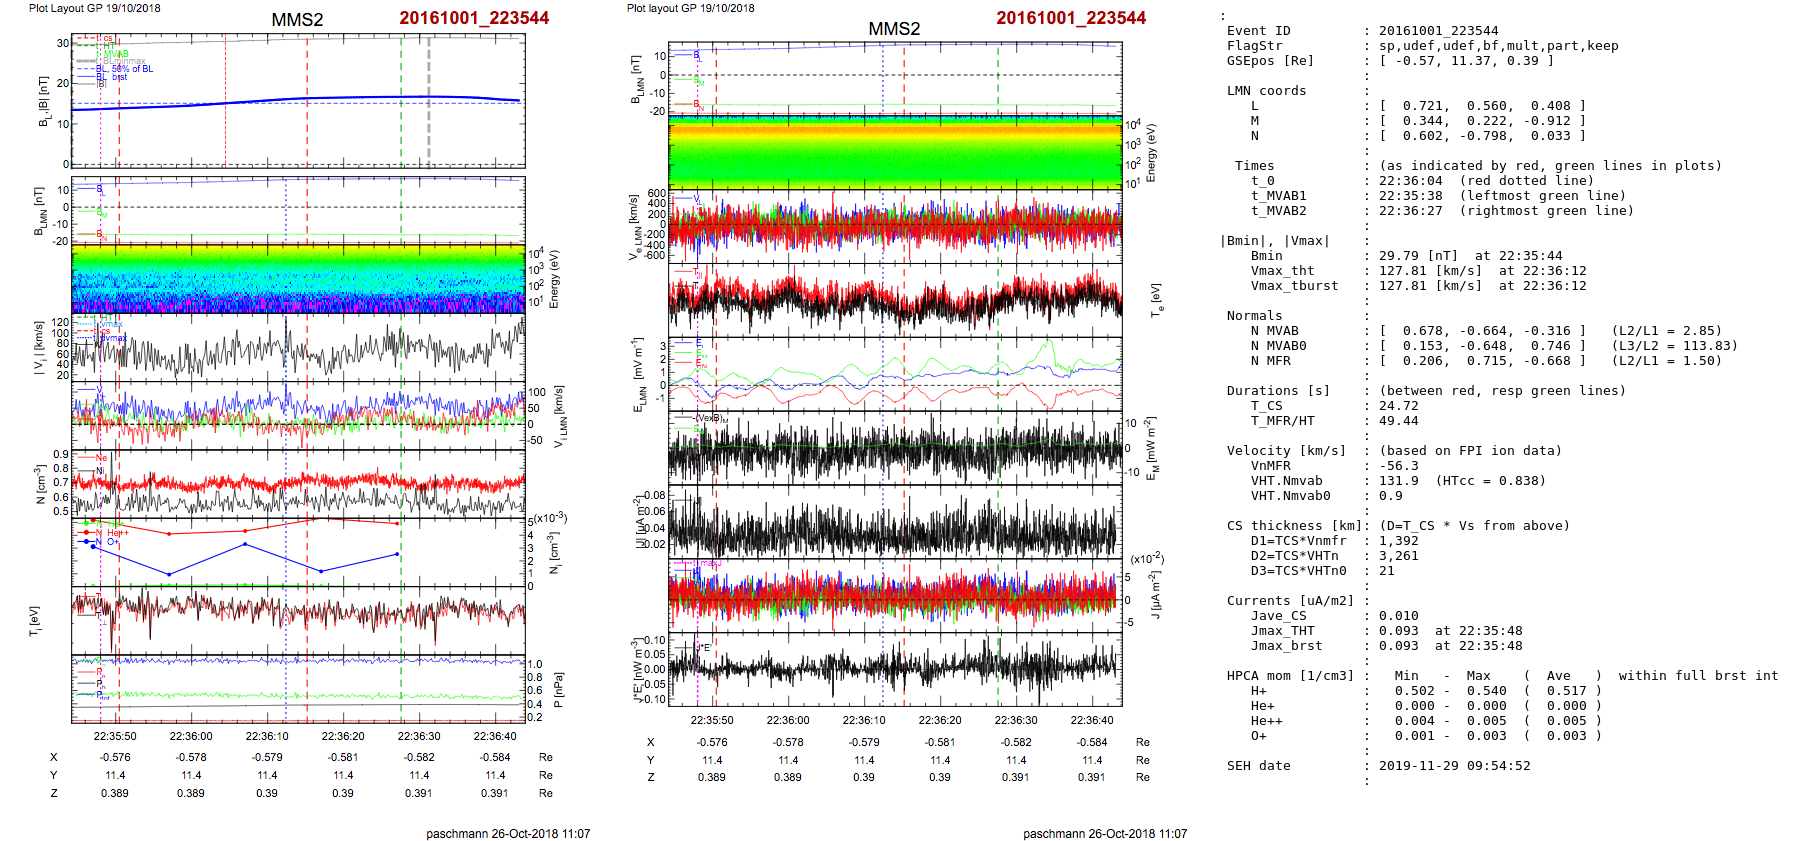This screenshot has width=1804, height=841.
Task: Click the paschmann footer under the left plot
Action: coord(508,833)
